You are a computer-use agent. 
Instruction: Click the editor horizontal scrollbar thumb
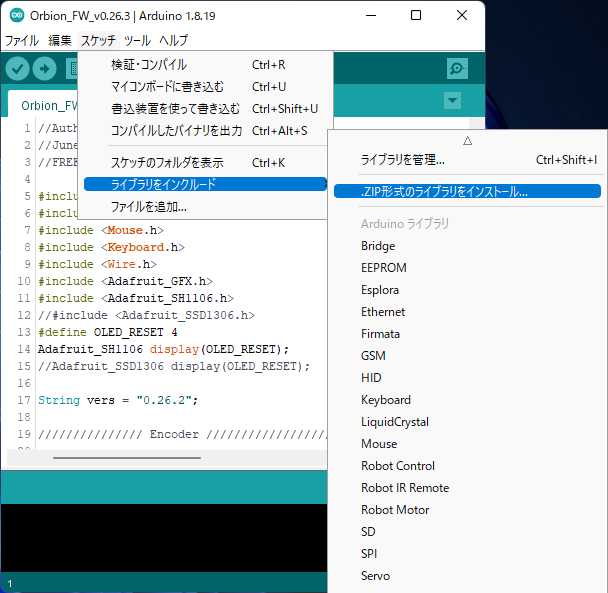tap(127, 458)
